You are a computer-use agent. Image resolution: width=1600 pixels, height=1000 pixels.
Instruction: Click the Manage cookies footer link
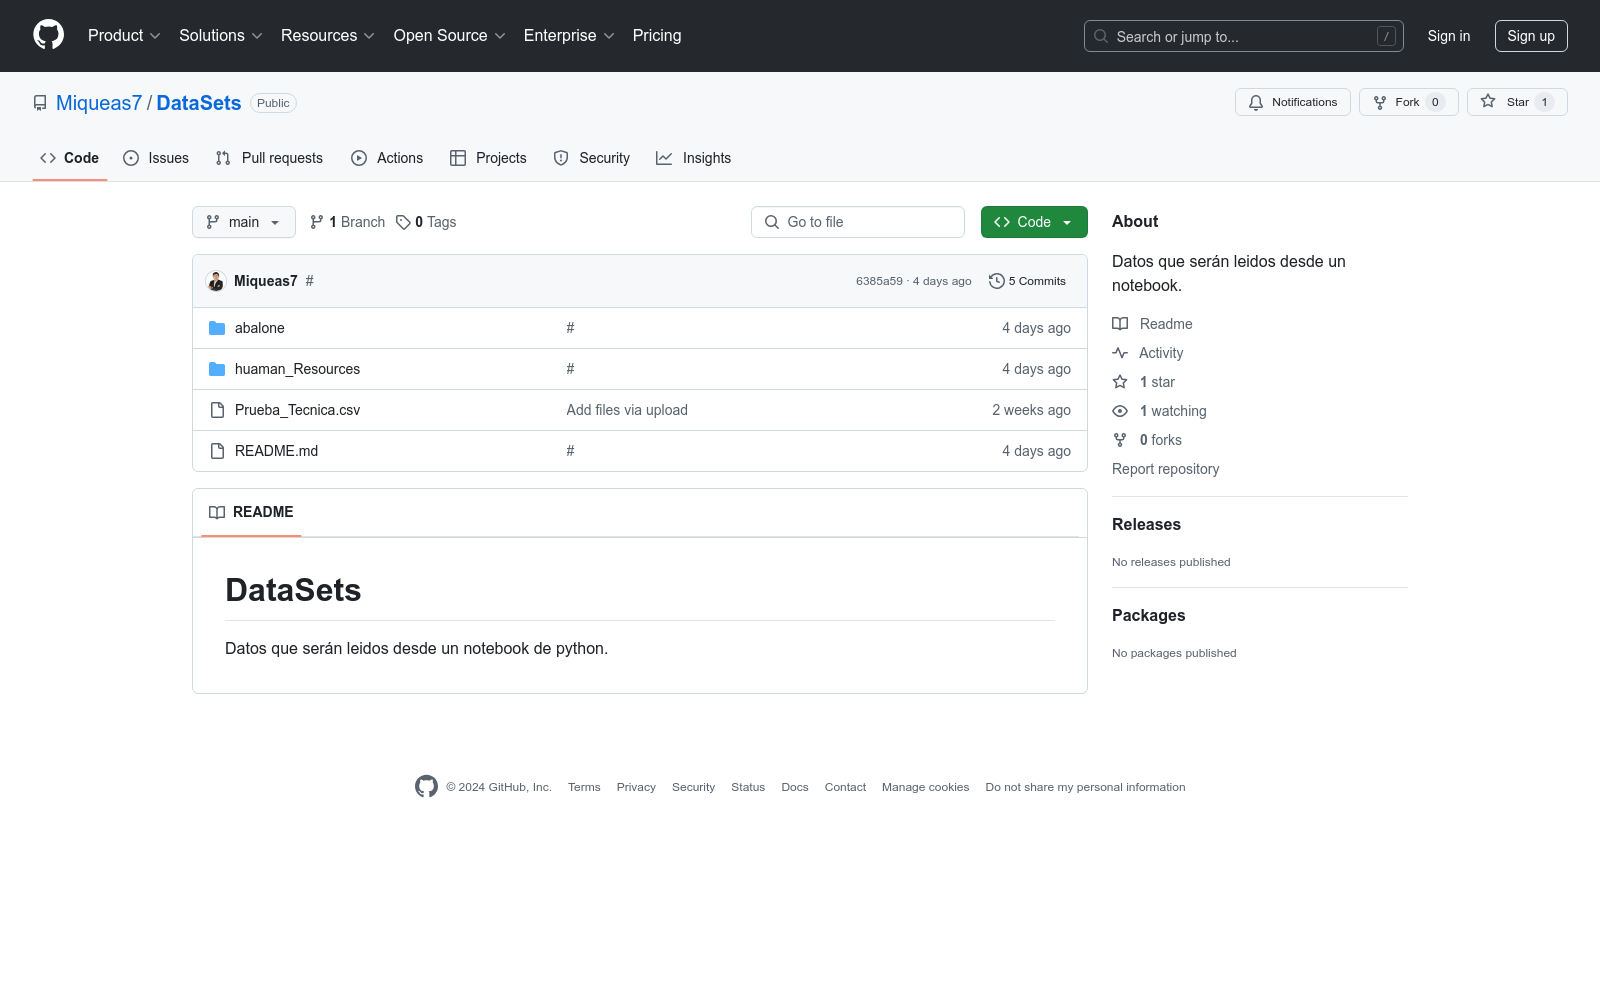(x=926, y=787)
